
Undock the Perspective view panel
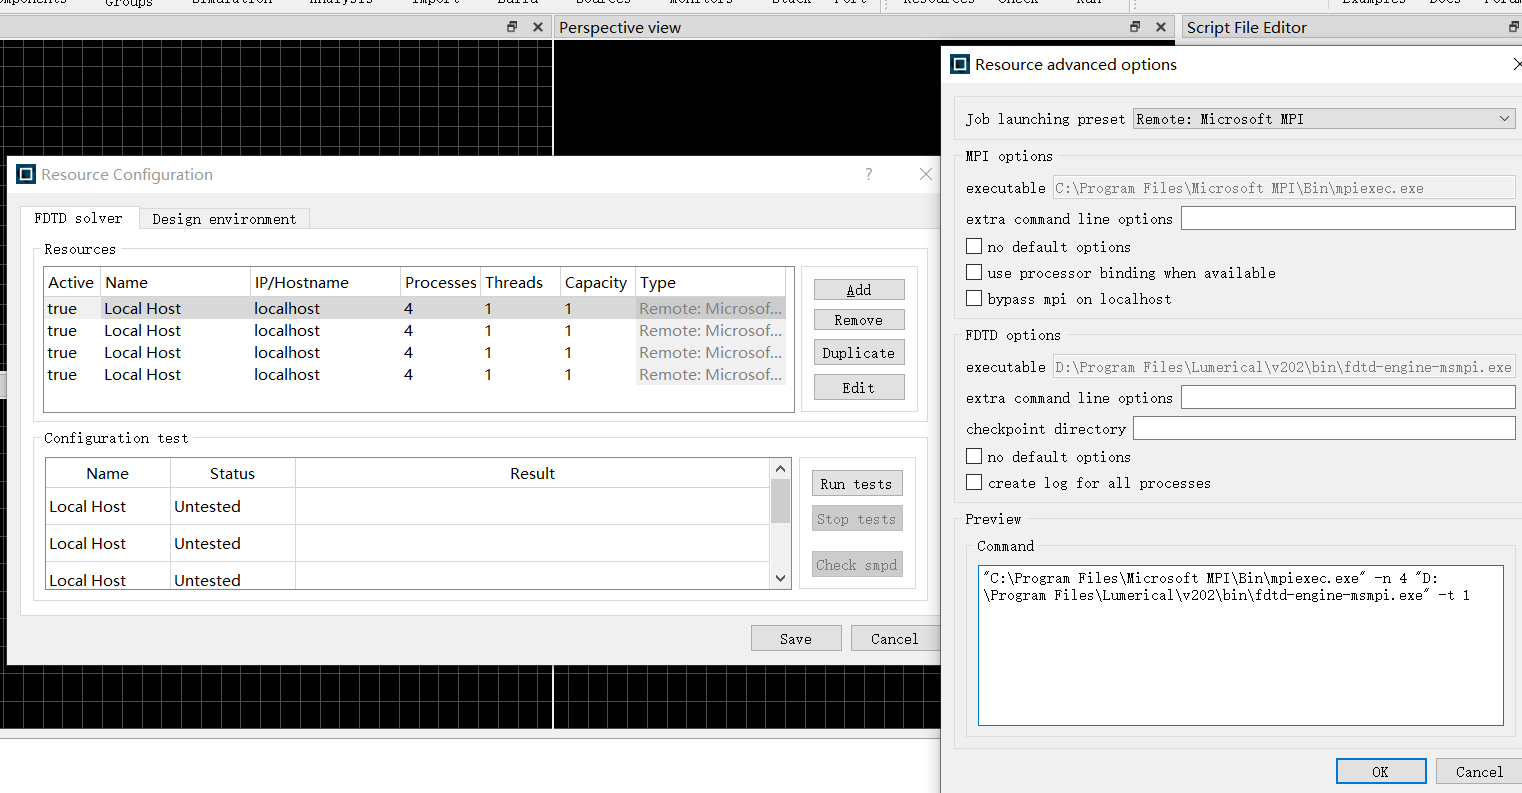[x=1135, y=27]
